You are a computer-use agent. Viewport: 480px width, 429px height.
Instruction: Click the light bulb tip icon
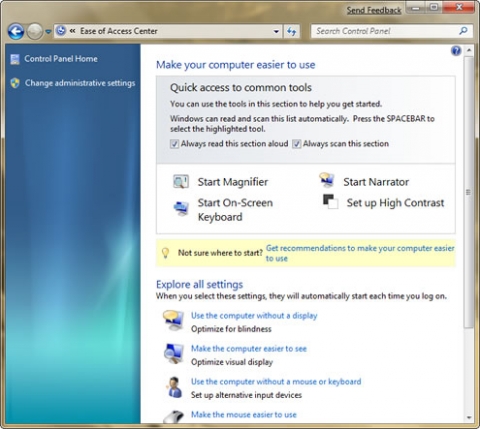(x=165, y=253)
